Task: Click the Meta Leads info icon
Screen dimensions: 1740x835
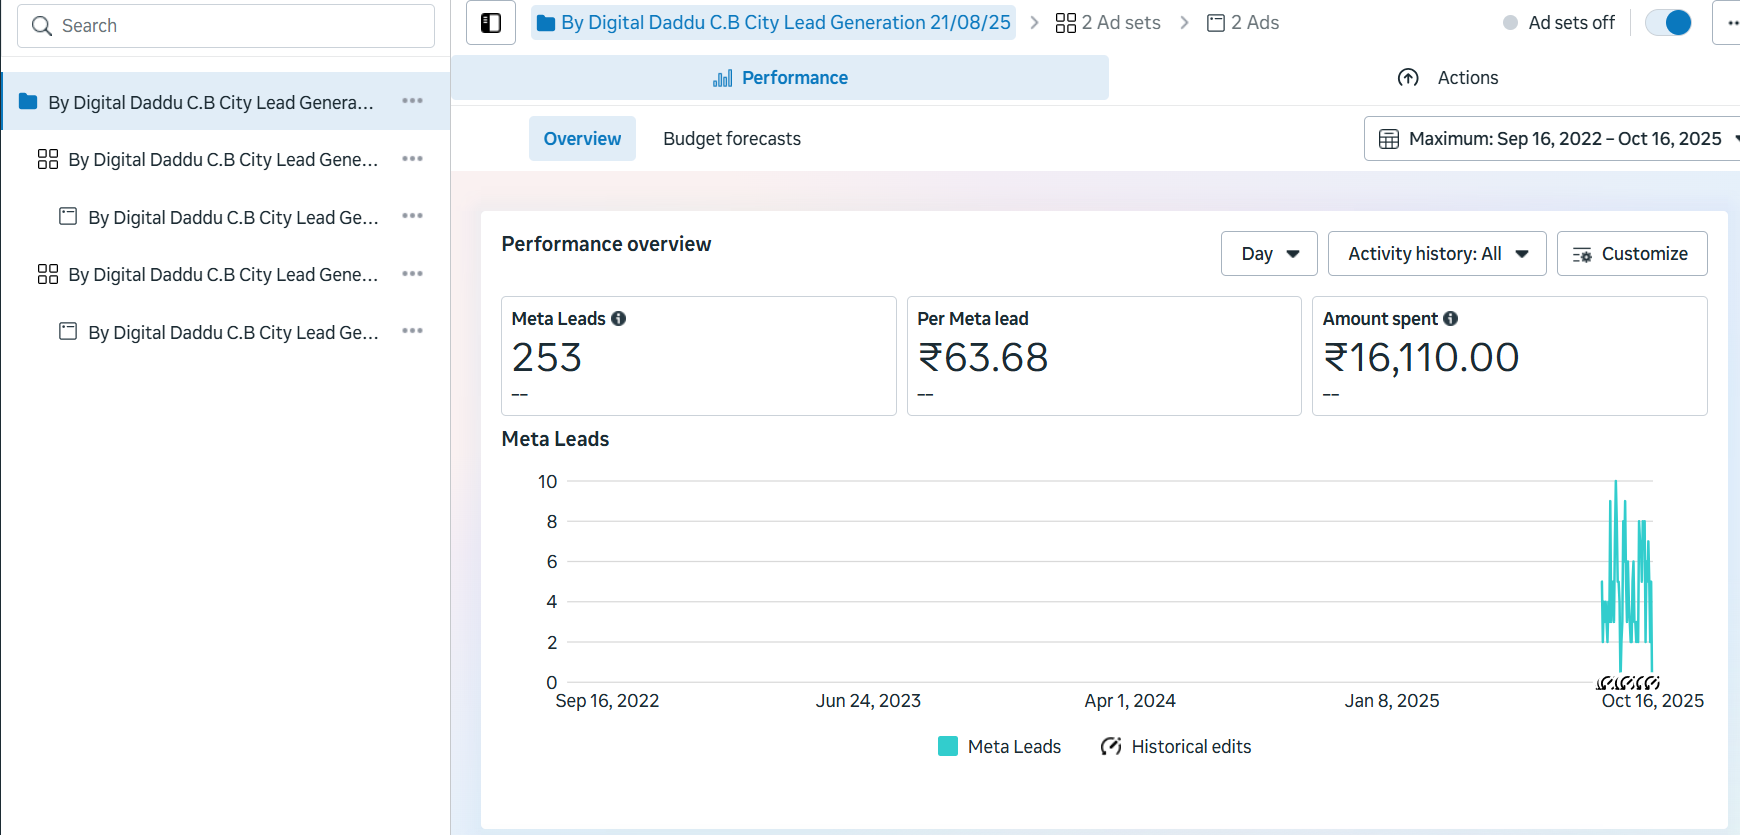Action: coord(619,319)
